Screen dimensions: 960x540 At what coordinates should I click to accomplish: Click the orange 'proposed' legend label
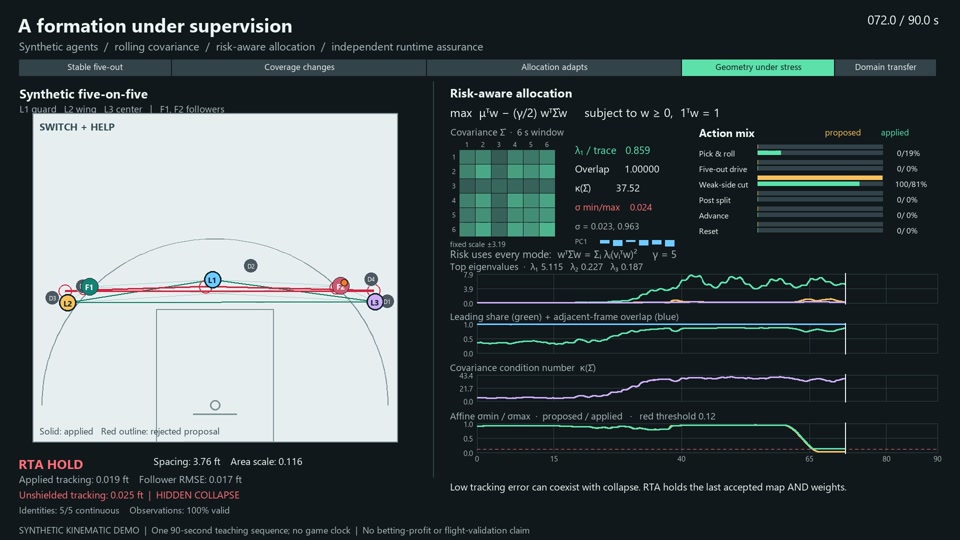click(x=842, y=133)
